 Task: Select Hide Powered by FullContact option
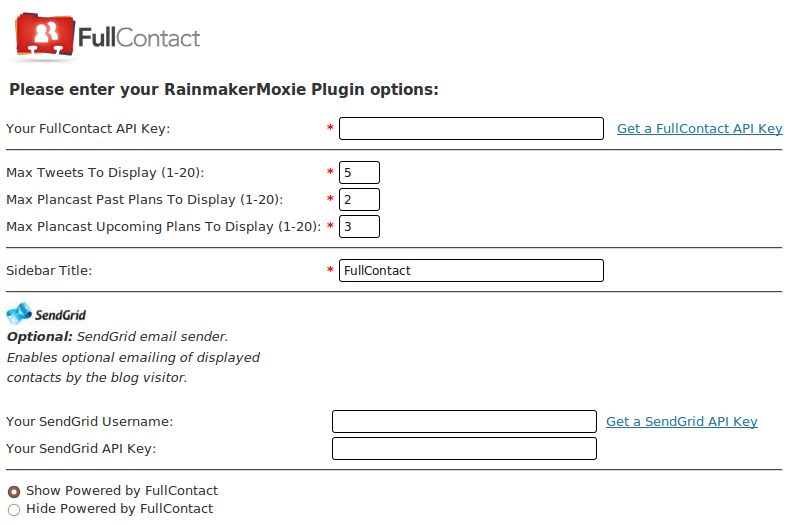14,509
